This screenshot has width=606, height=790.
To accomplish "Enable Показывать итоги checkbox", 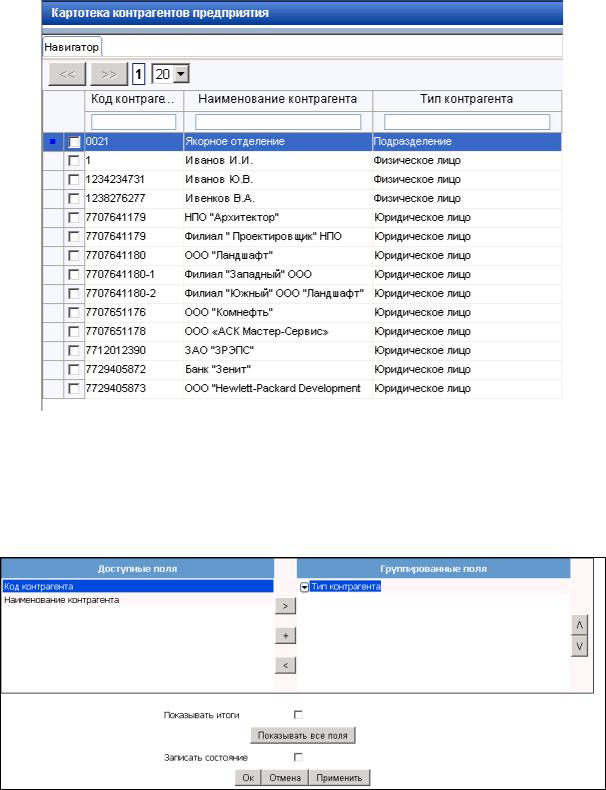I will [x=298, y=714].
